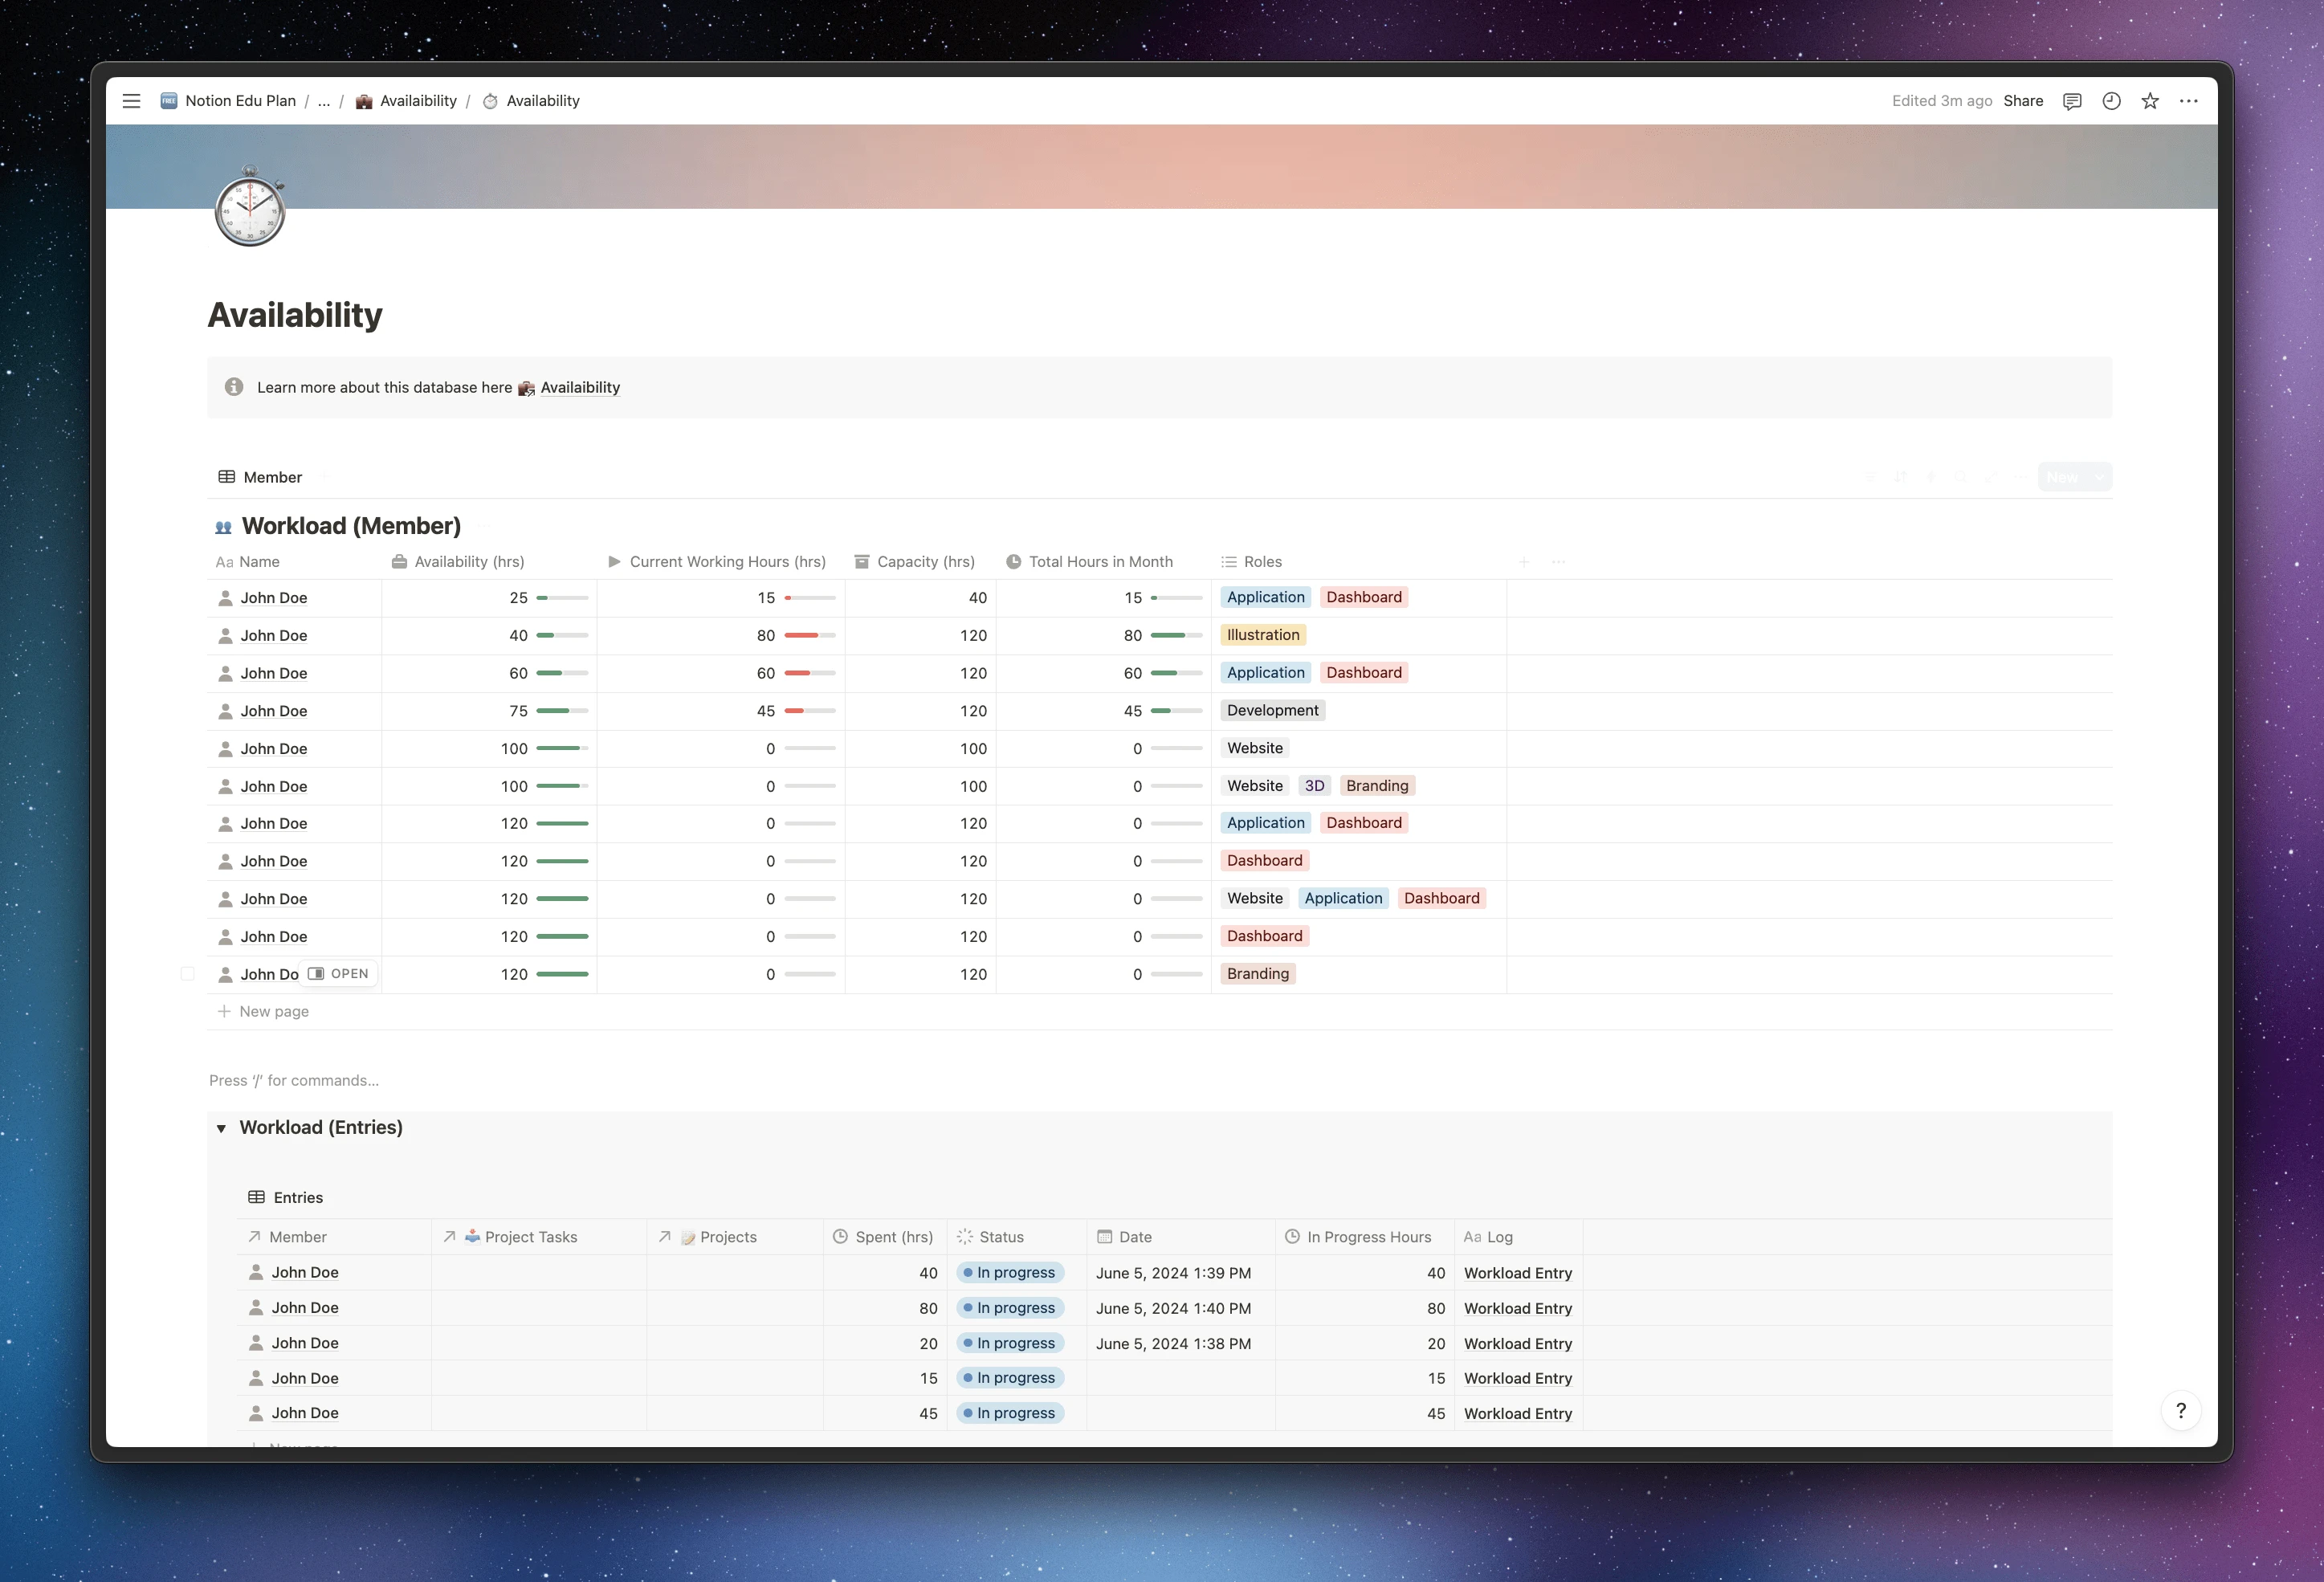Click the star/favorite icon in top-right toolbar

[2151, 100]
